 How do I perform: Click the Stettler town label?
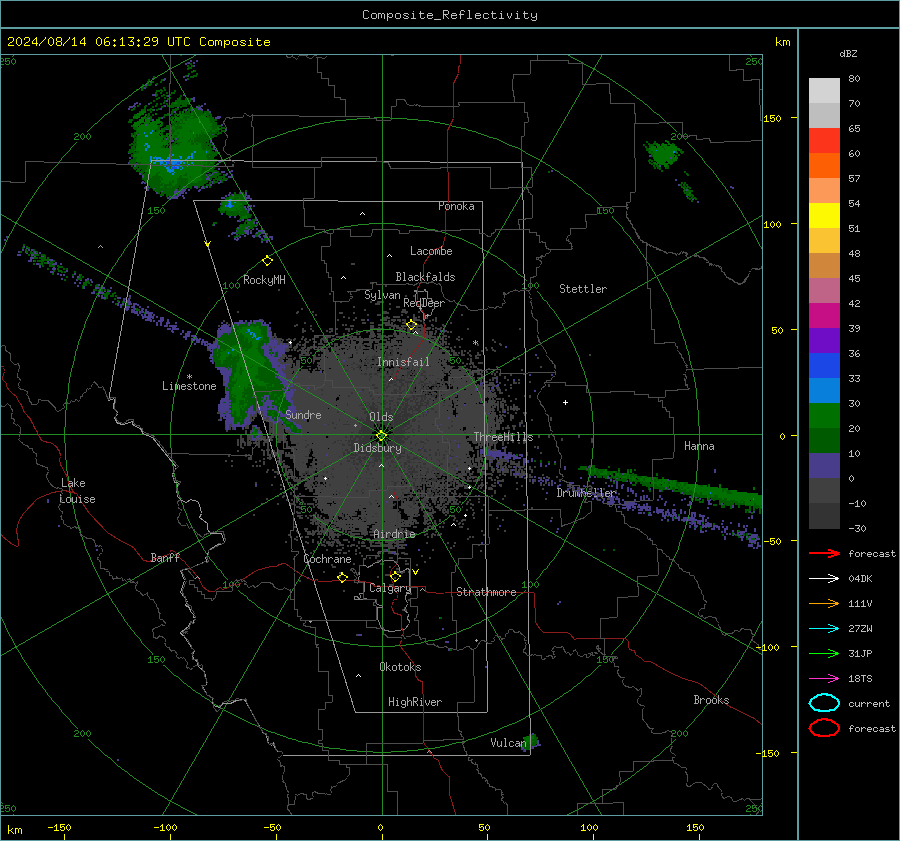583,289
